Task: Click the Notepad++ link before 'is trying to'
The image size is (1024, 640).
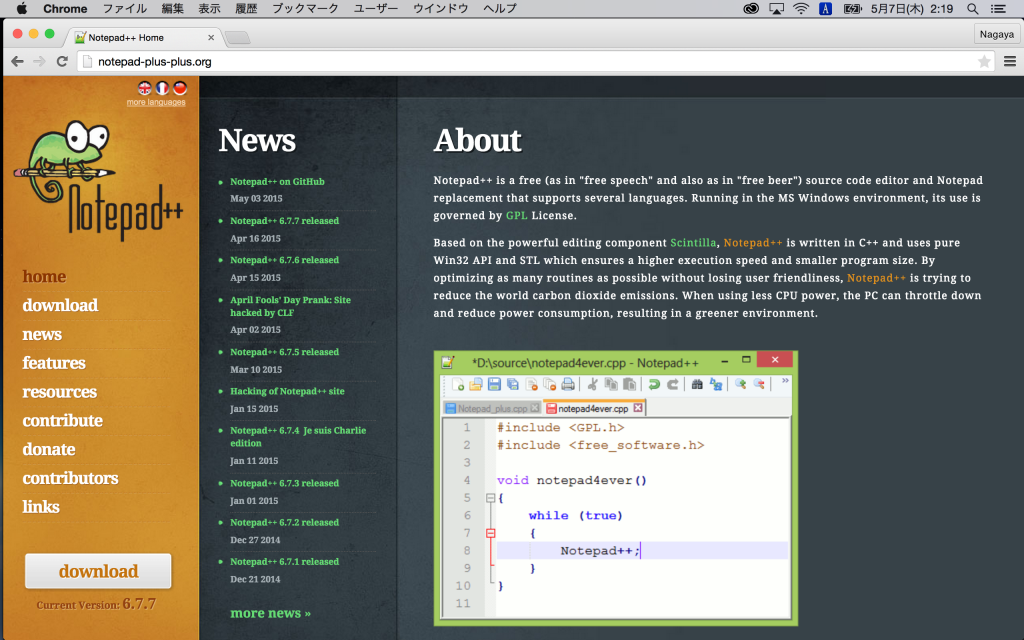Action: point(876,278)
